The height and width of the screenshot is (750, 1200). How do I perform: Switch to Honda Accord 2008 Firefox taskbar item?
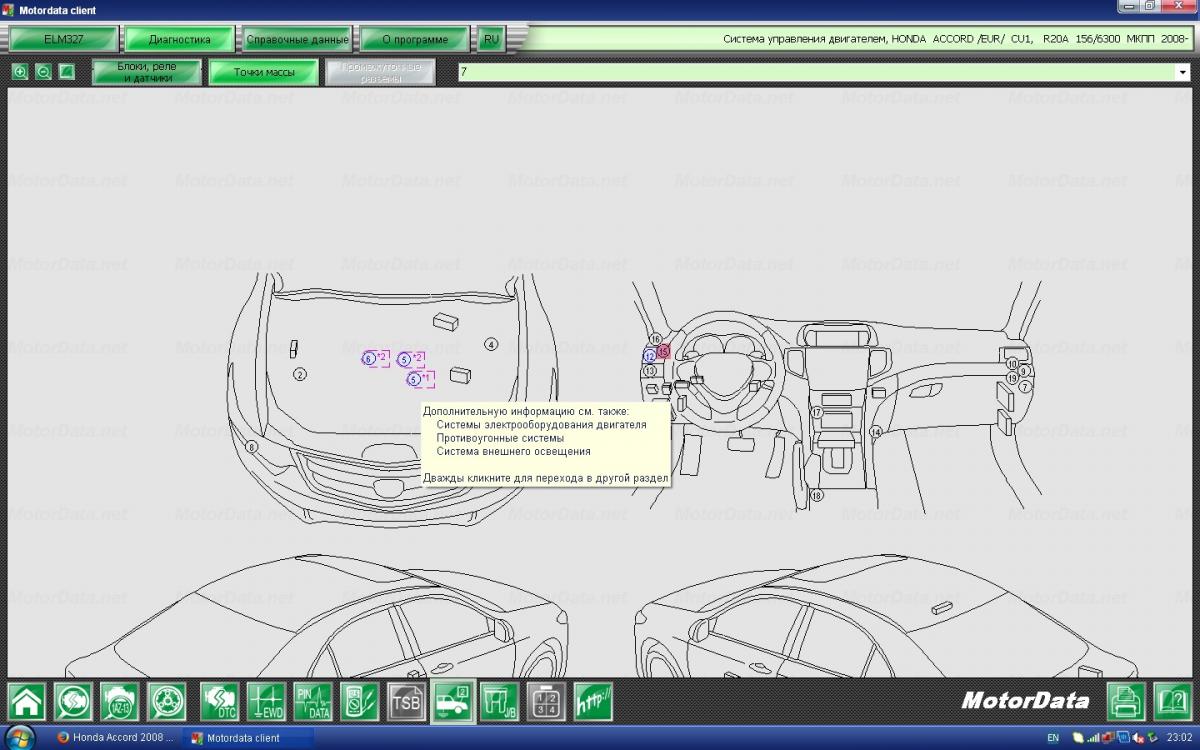115,738
